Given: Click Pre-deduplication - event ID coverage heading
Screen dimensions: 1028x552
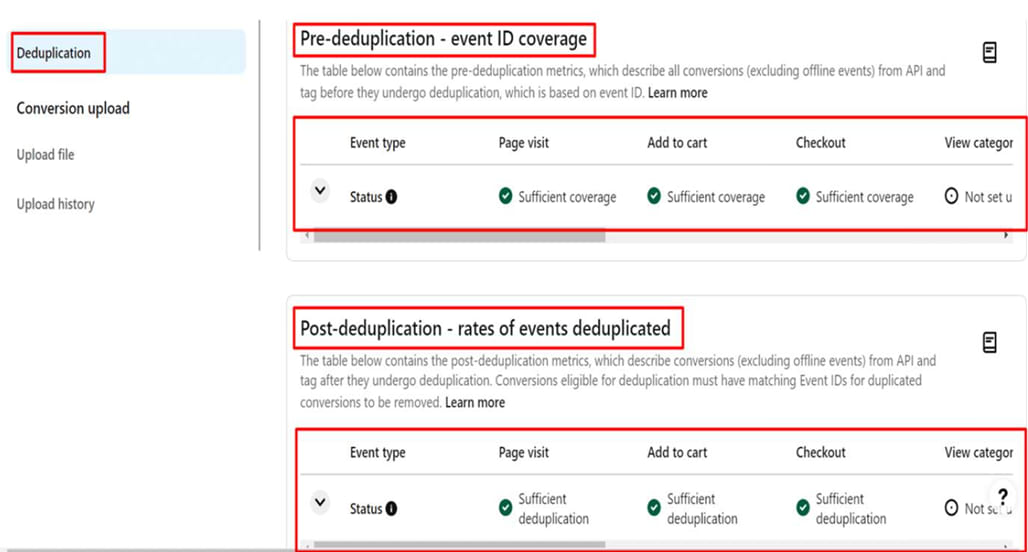Looking at the screenshot, I should pos(443,39).
